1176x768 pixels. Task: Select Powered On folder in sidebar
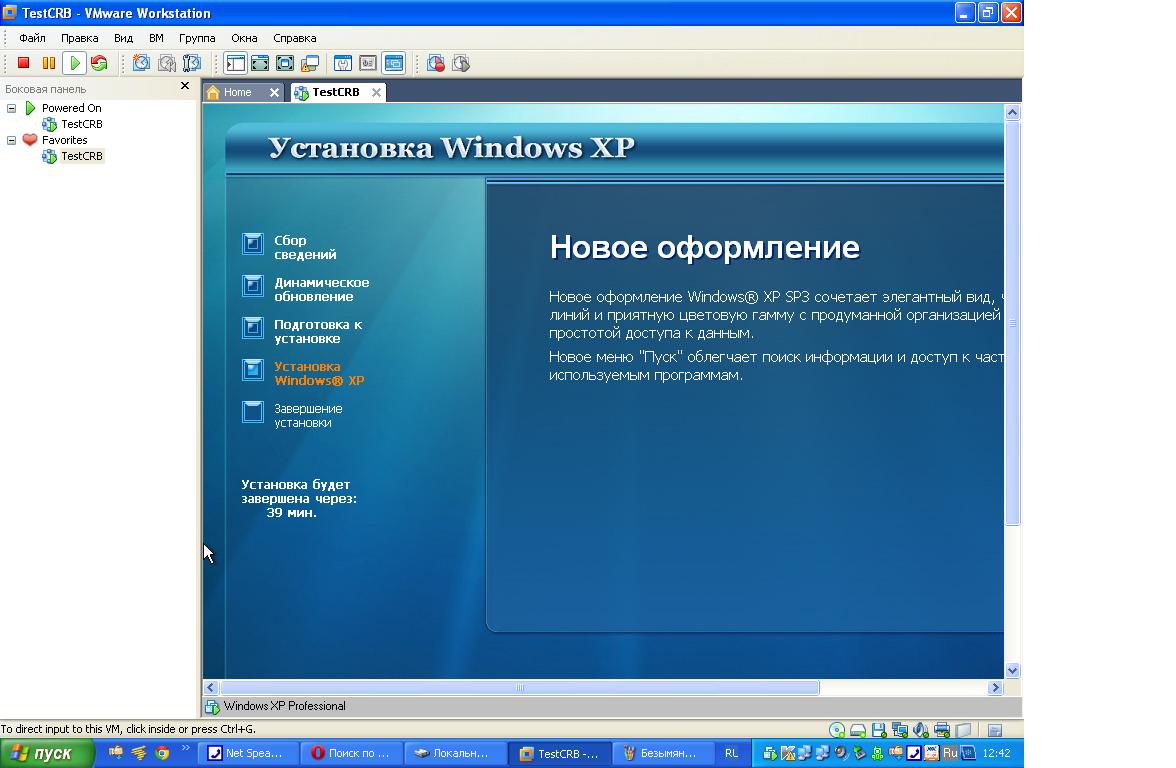click(x=71, y=108)
